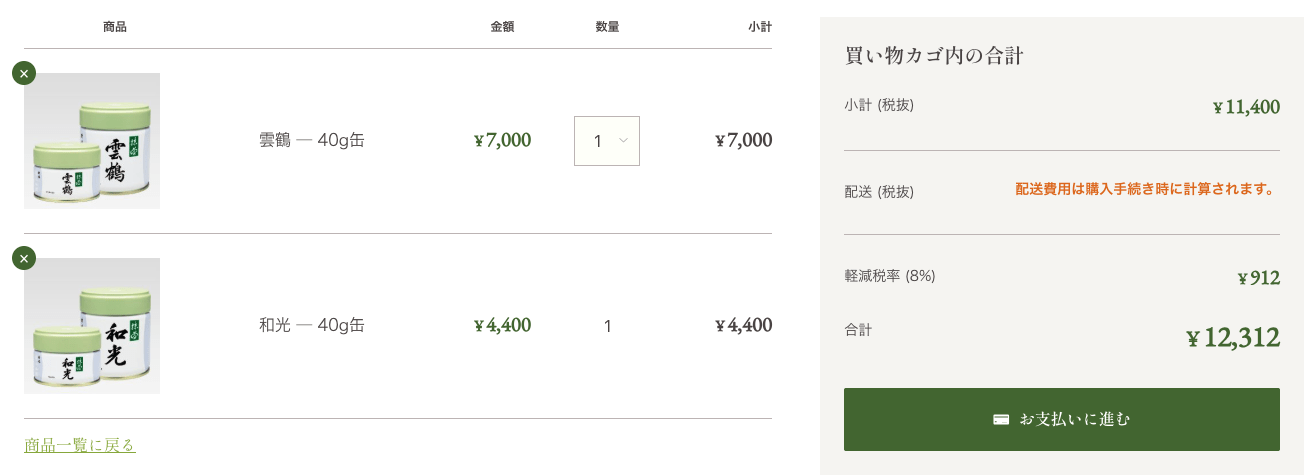Click the 買い物カゴ内の合計 heading
Screen dimensions: 1316x476
click(933, 56)
